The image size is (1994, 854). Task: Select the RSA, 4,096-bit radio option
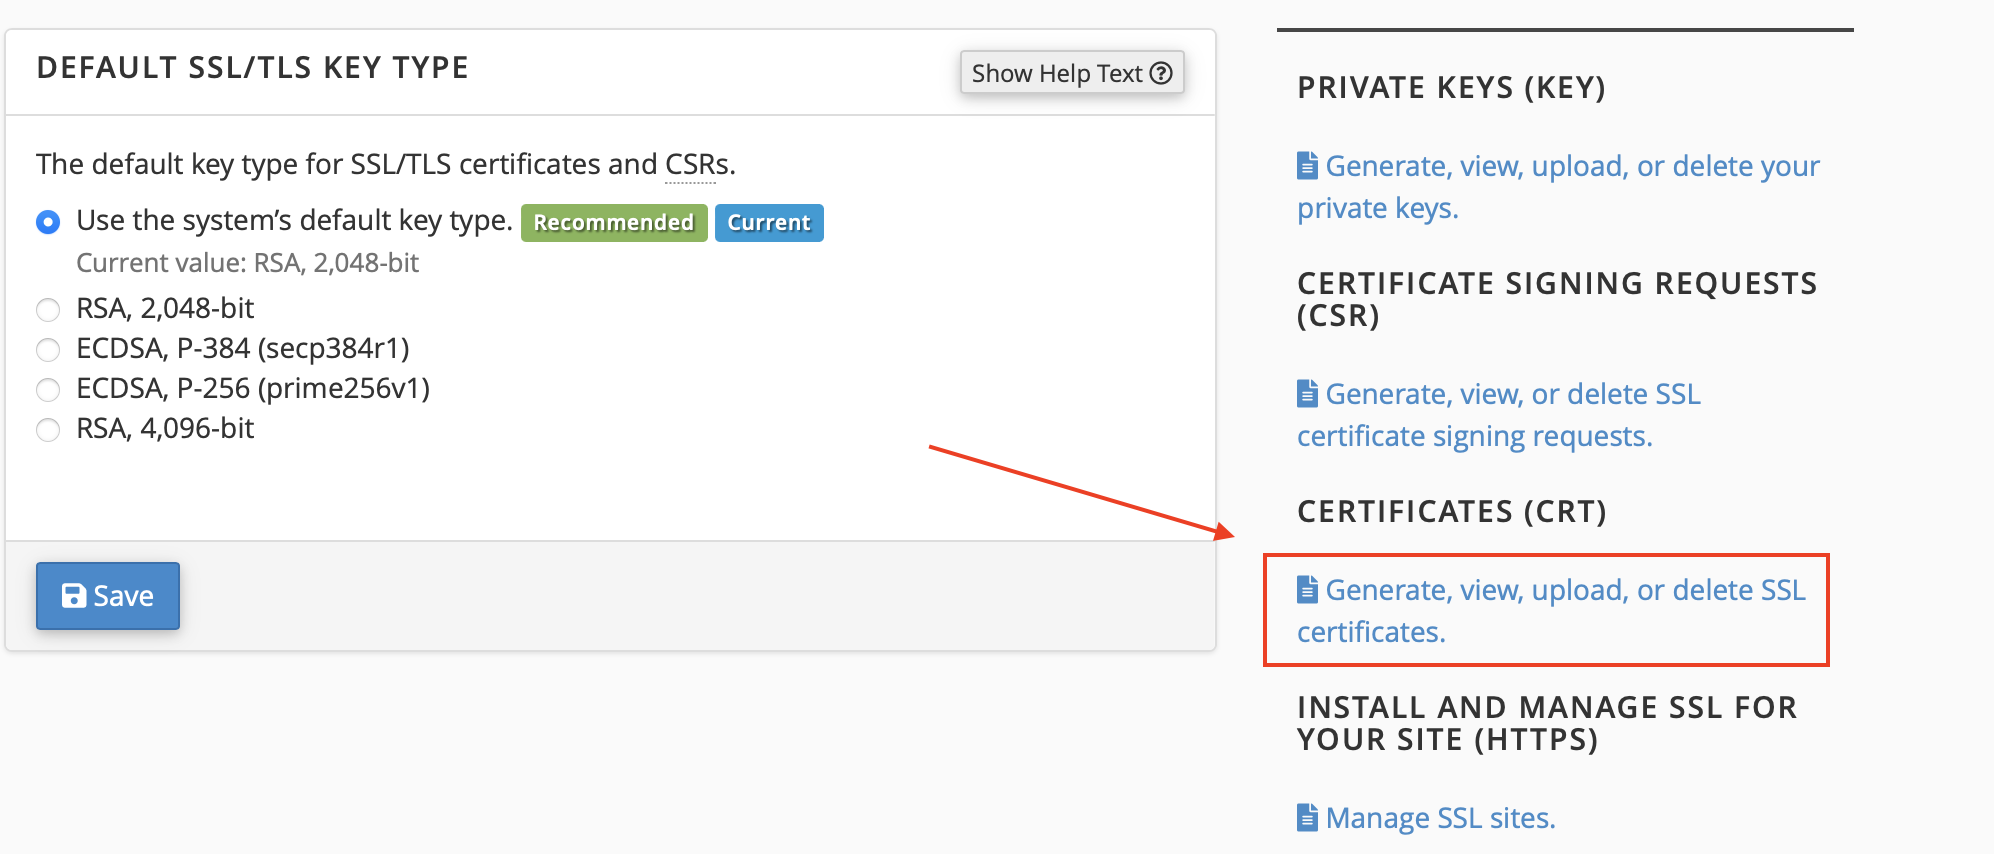pyautogui.click(x=48, y=430)
